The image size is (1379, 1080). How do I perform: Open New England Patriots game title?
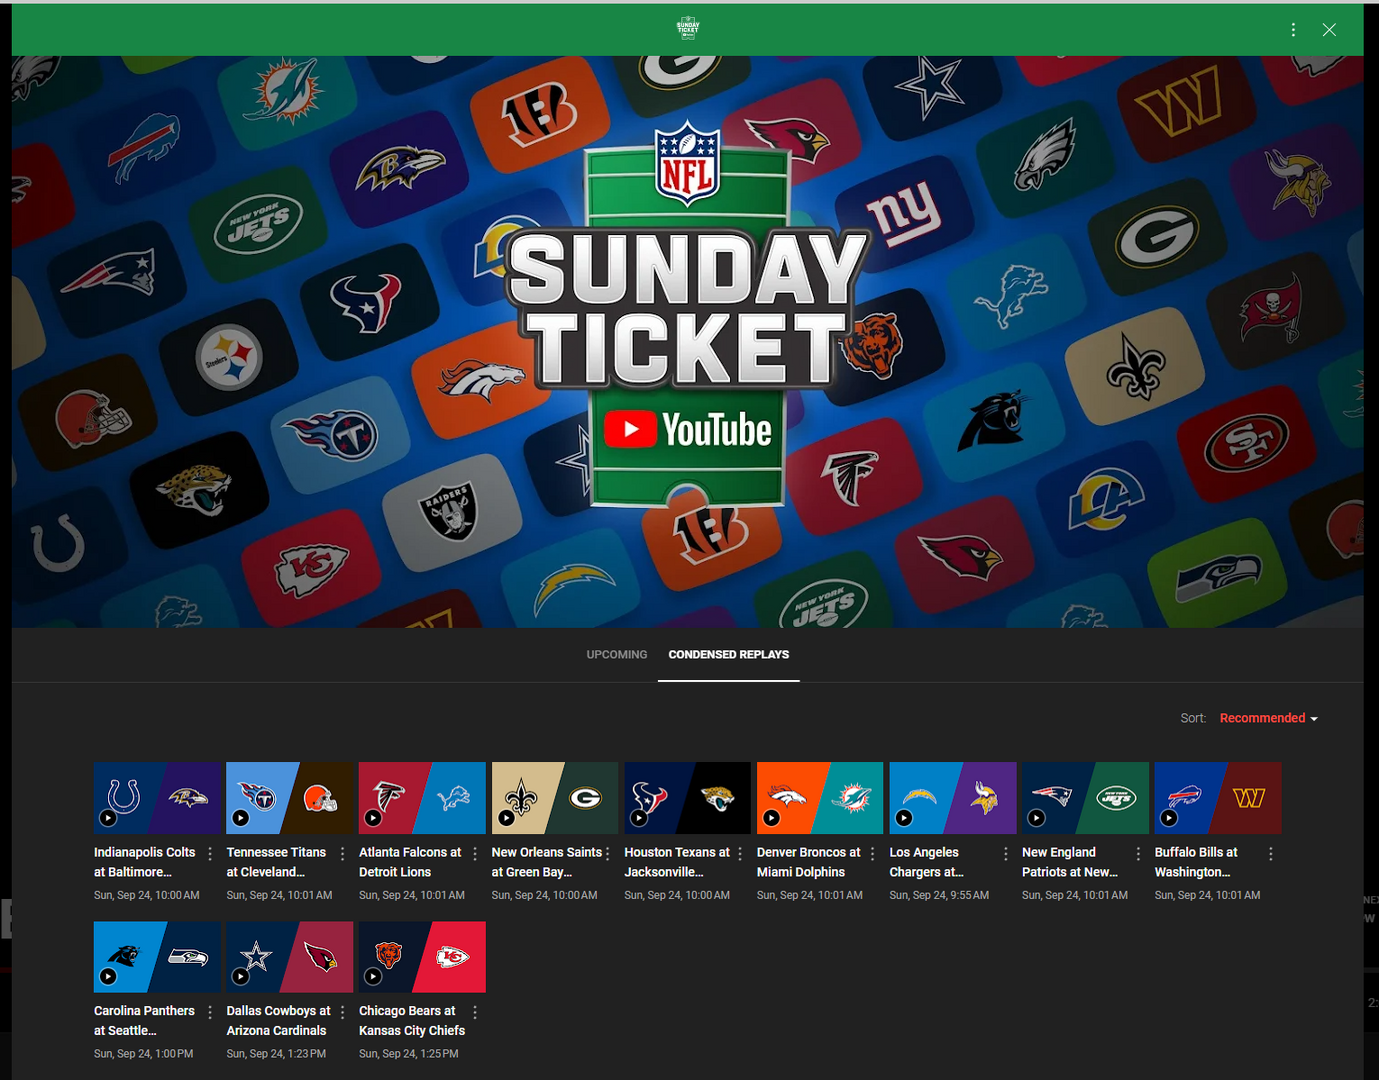tap(1070, 862)
